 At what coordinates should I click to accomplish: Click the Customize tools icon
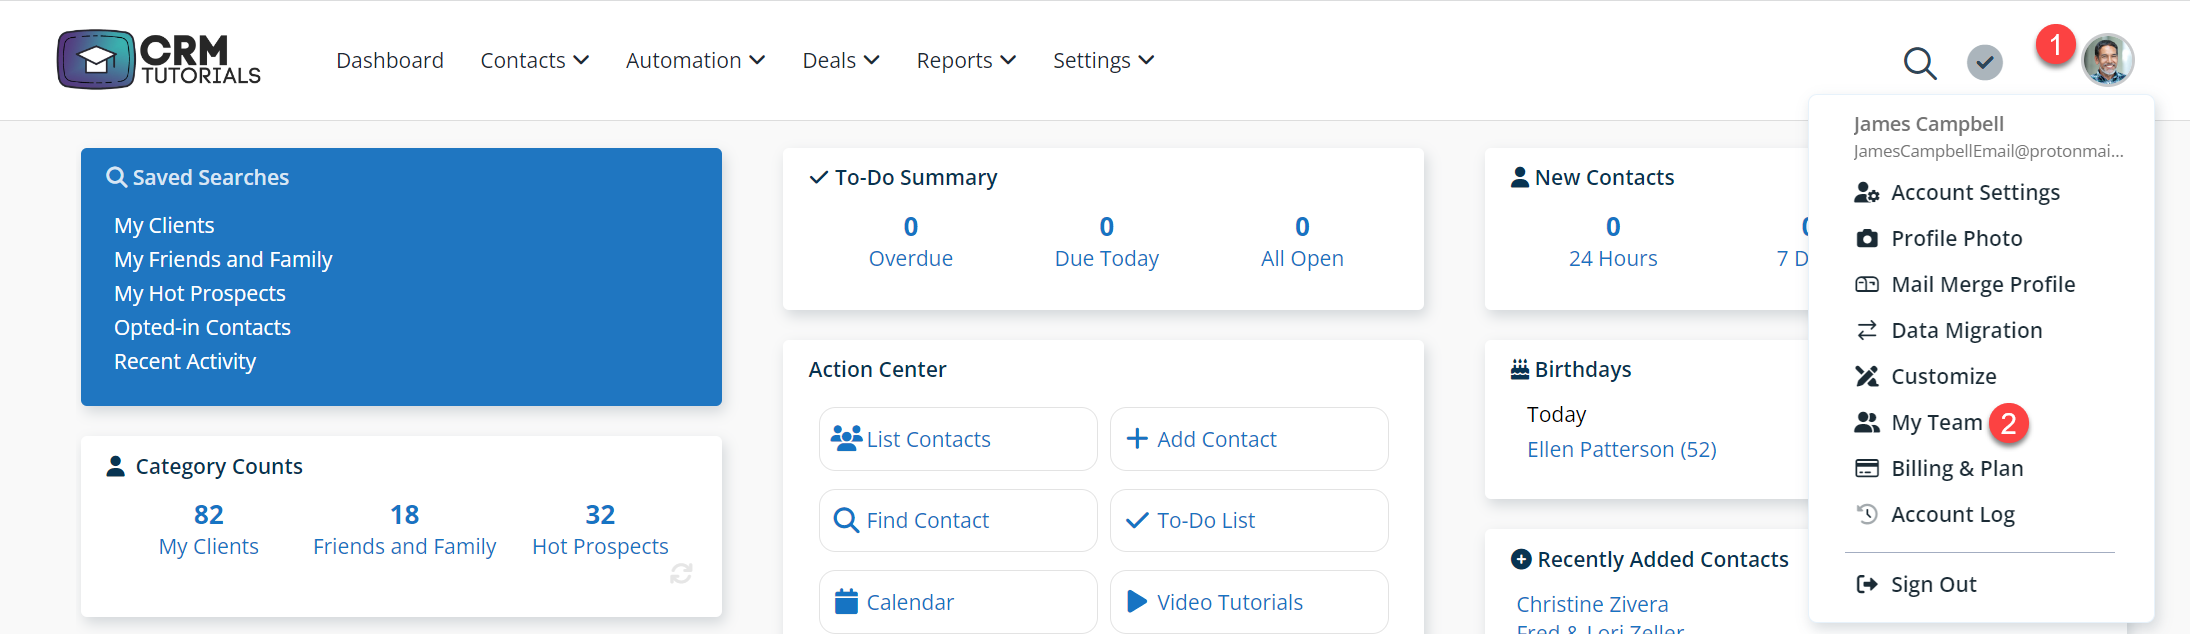point(1866,377)
